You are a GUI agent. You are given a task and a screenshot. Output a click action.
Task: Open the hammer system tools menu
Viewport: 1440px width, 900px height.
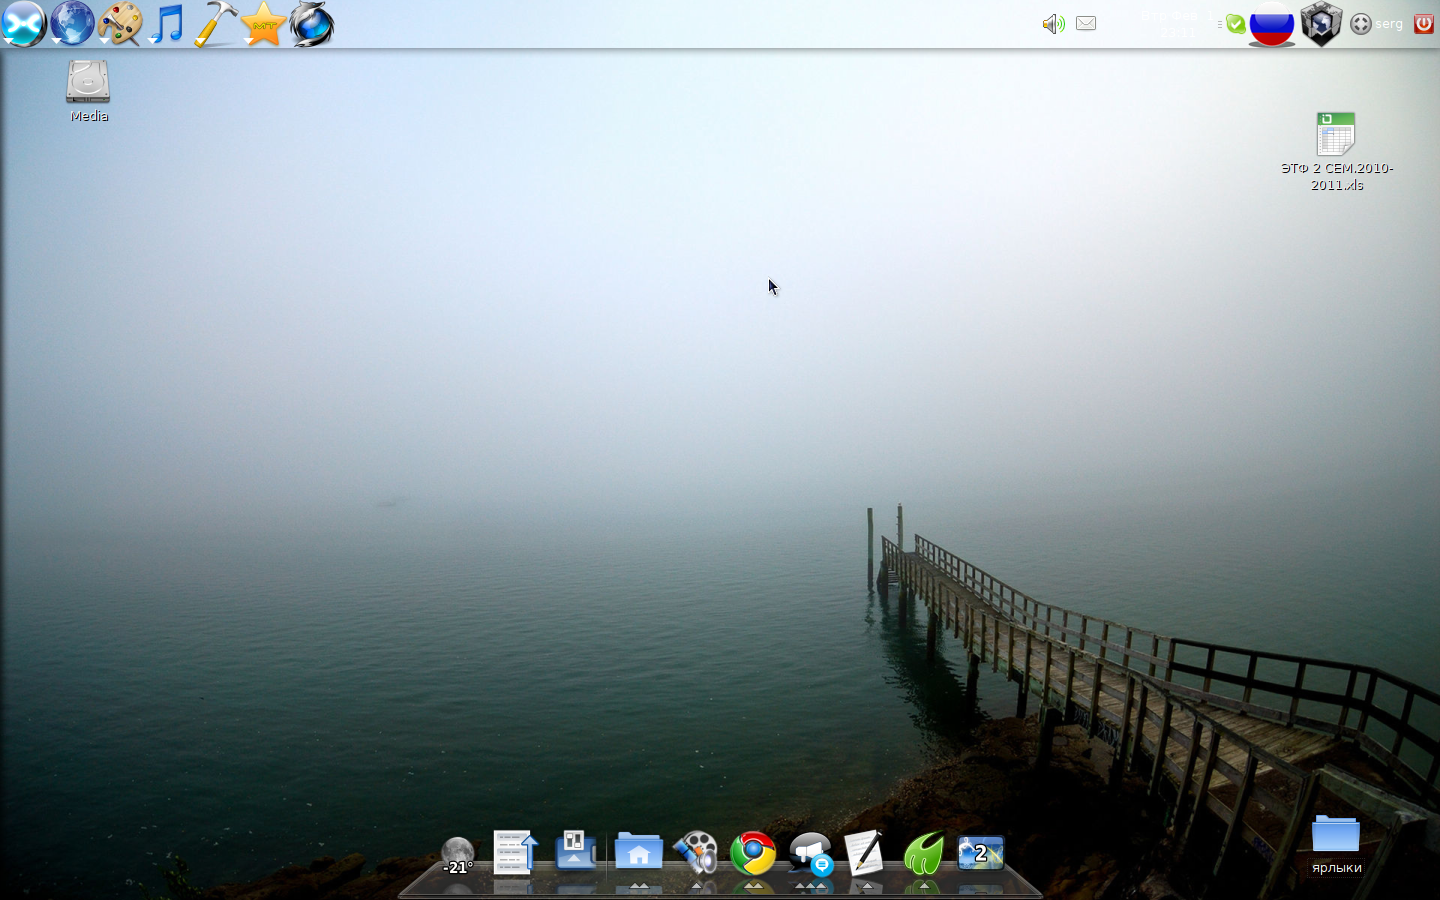click(215, 24)
